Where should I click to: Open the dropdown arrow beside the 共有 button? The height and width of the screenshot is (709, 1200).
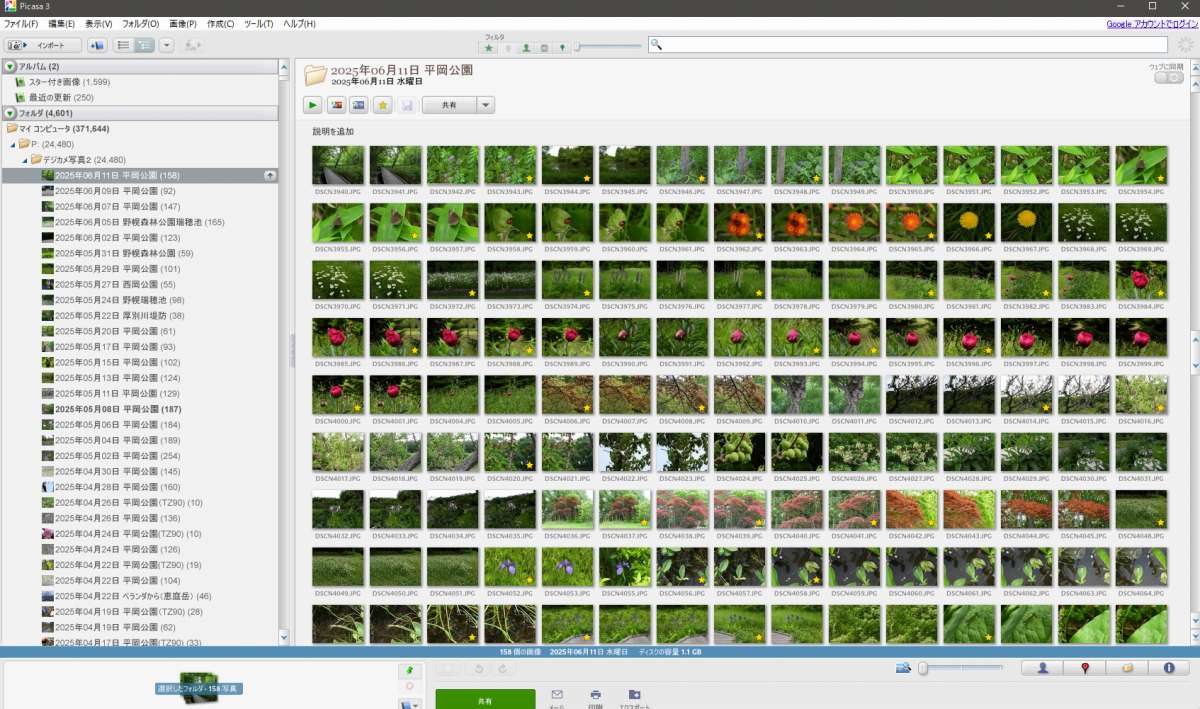click(x=485, y=105)
